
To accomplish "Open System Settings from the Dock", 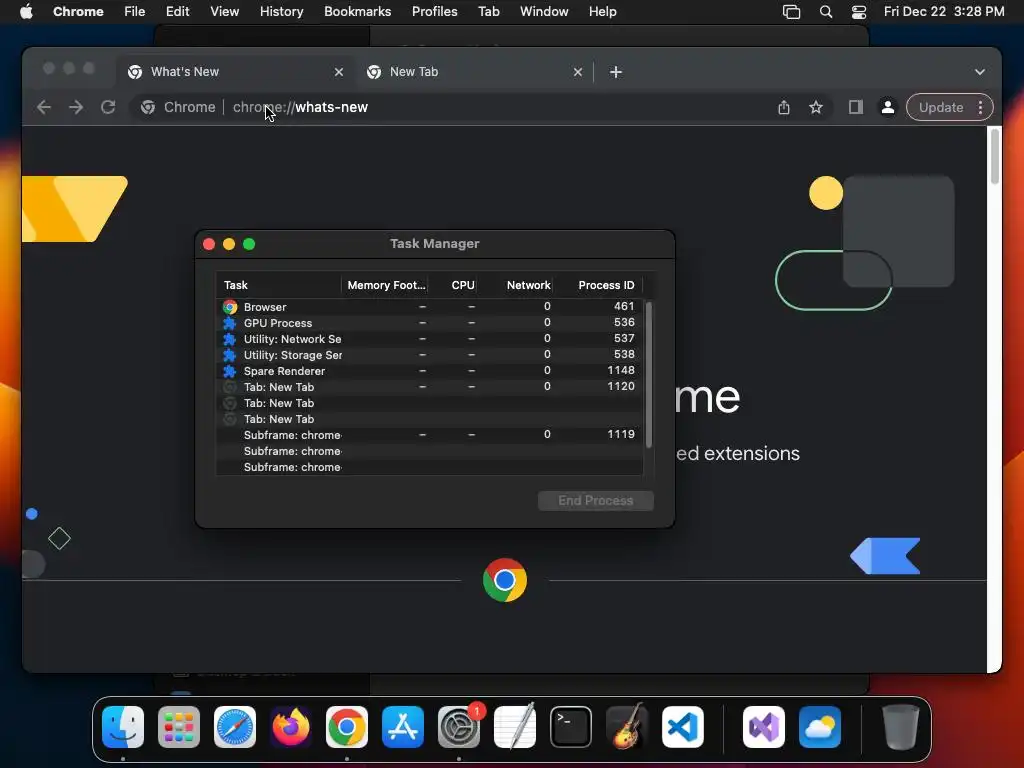I will [459, 727].
